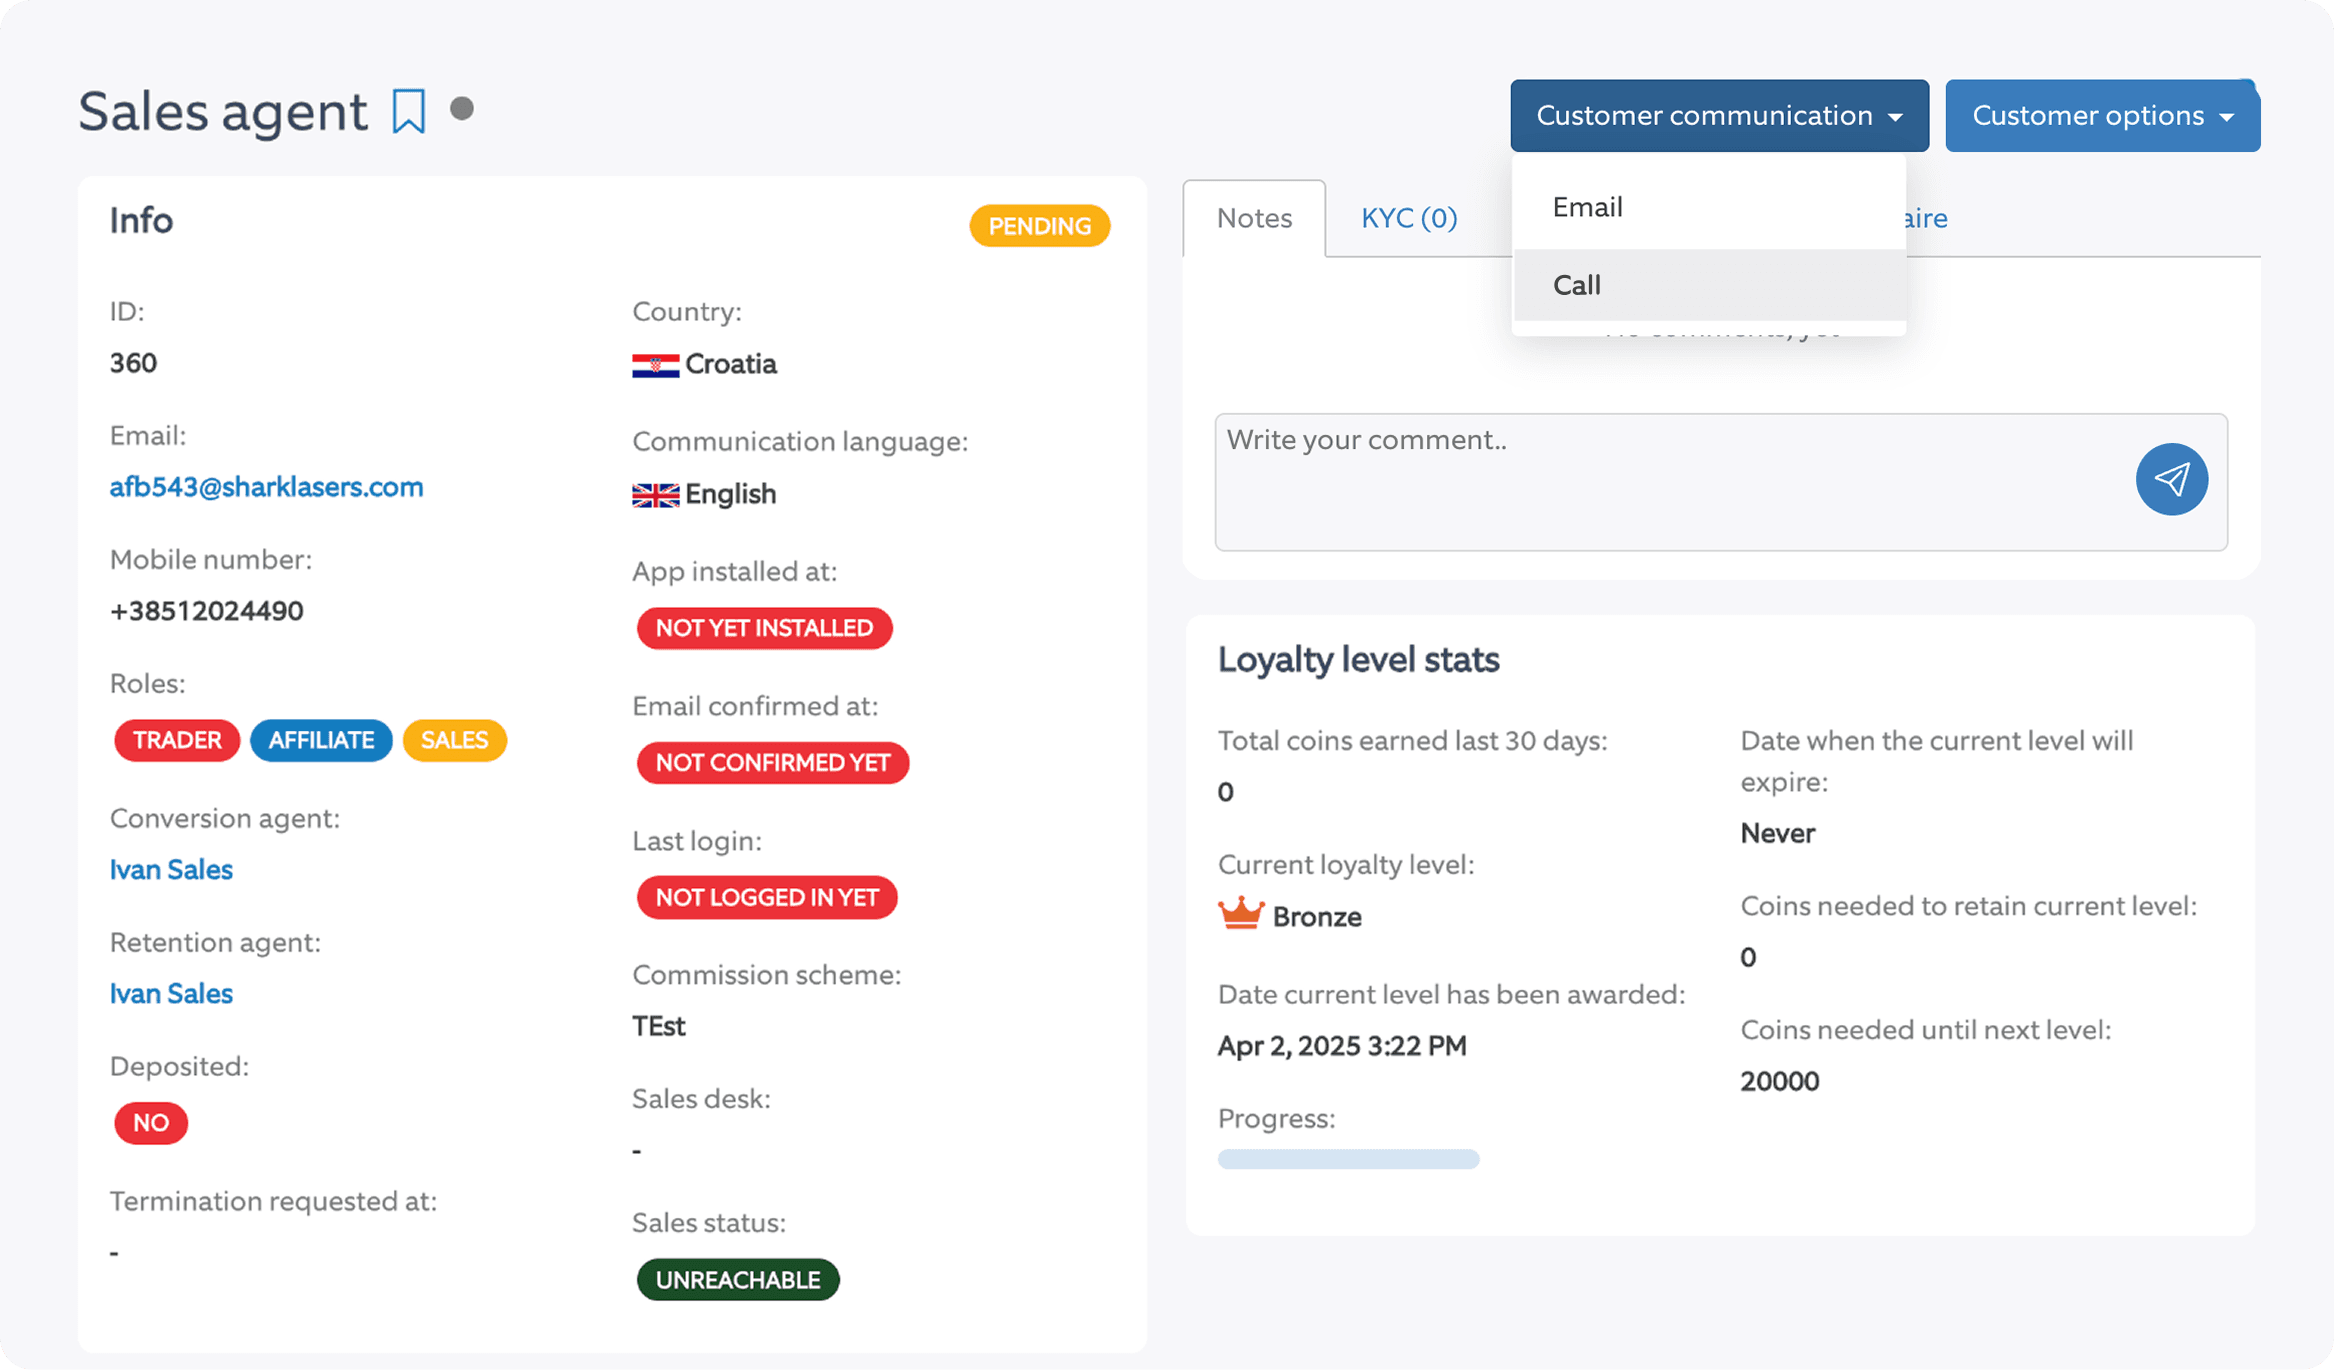Click the loyalty progress bar

(x=1347, y=1159)
